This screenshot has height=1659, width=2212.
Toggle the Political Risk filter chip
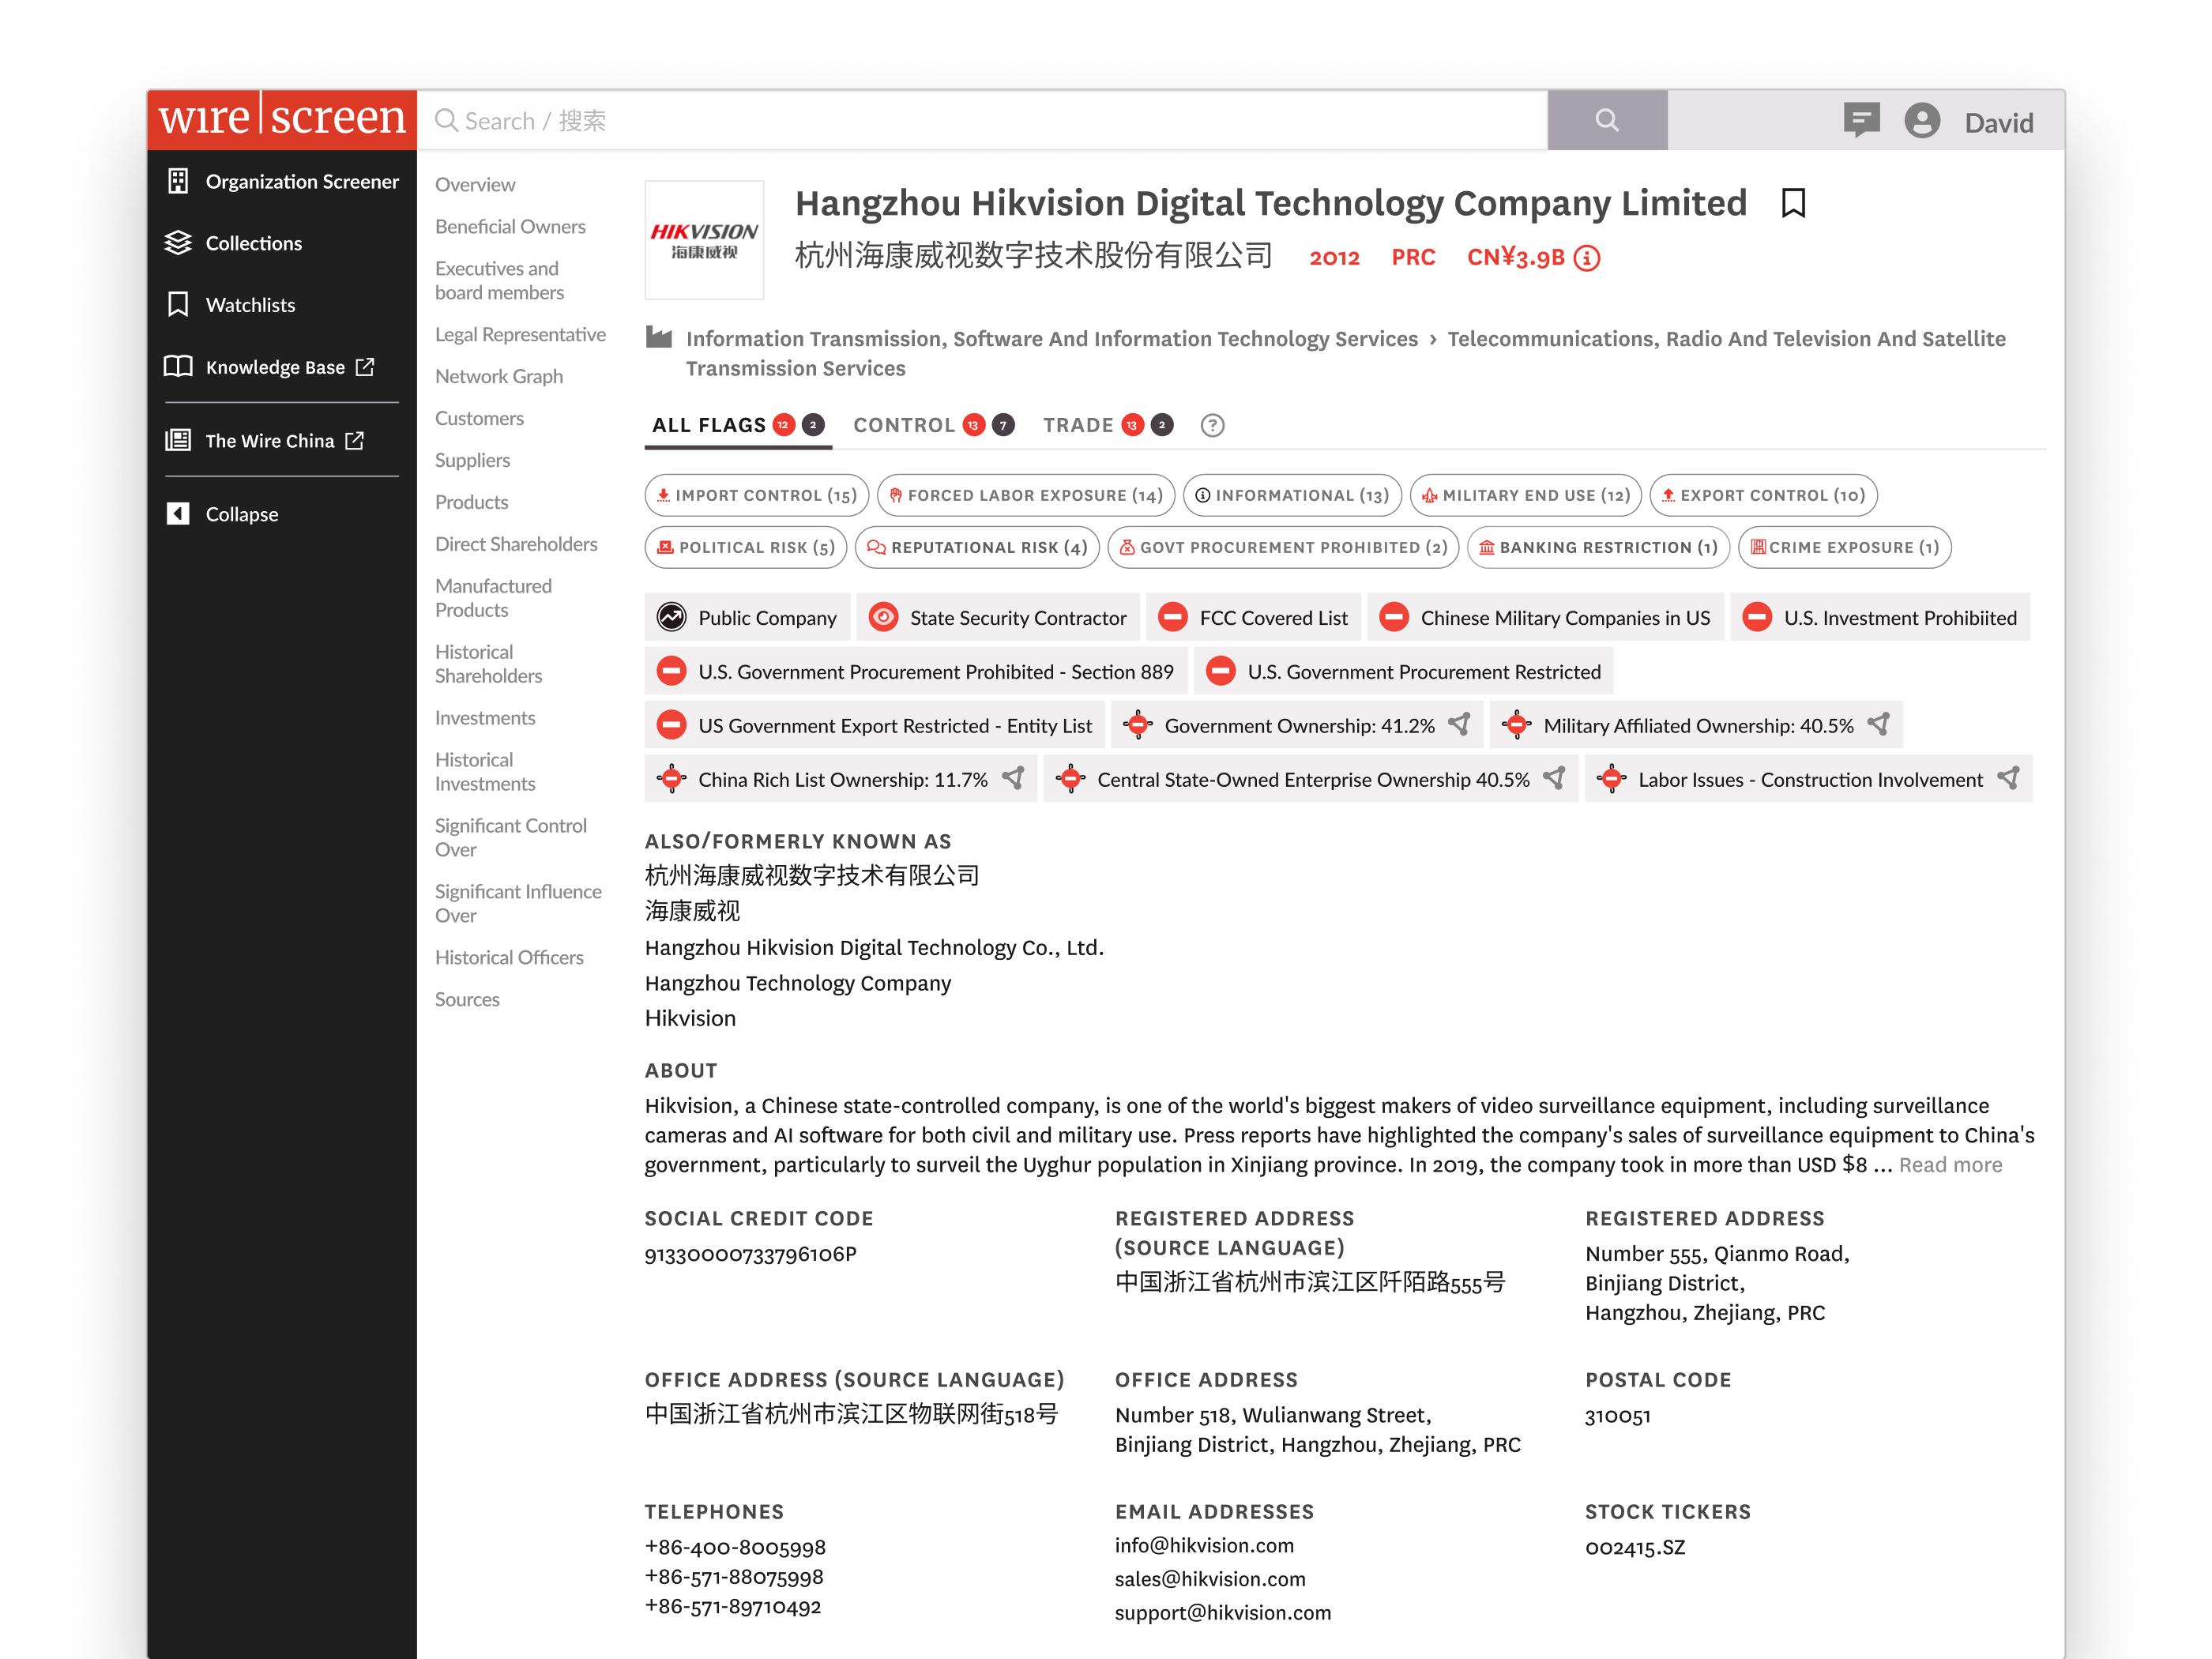click(746, 547)
